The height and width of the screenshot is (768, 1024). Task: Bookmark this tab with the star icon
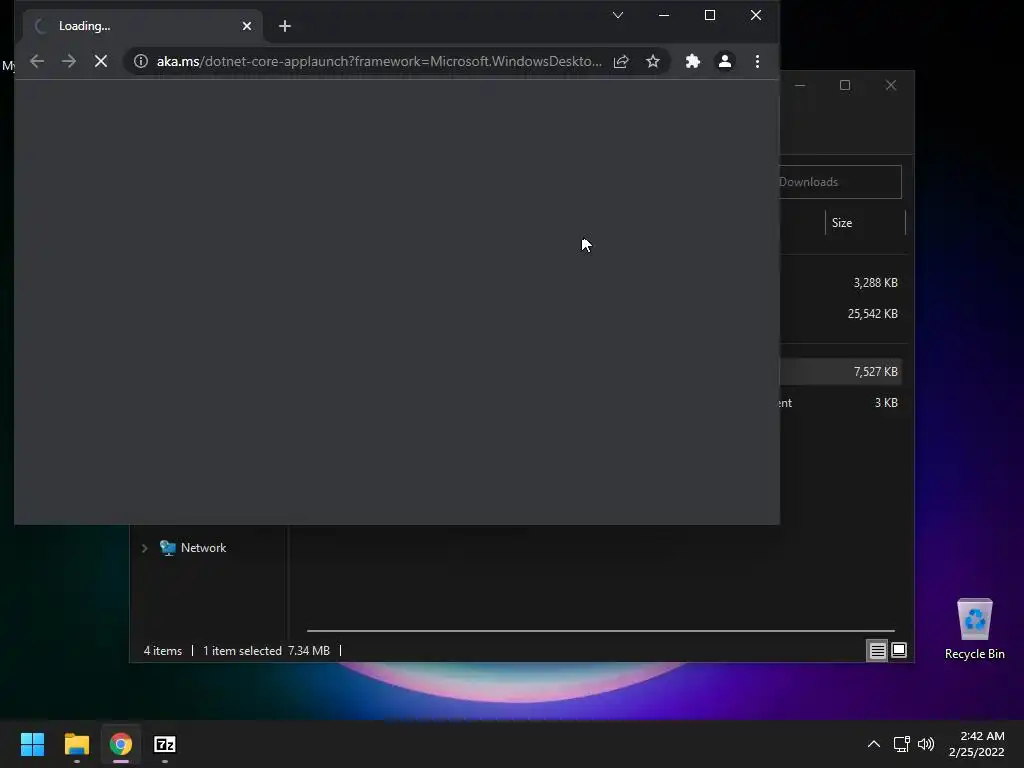click(x=652, y=61)
